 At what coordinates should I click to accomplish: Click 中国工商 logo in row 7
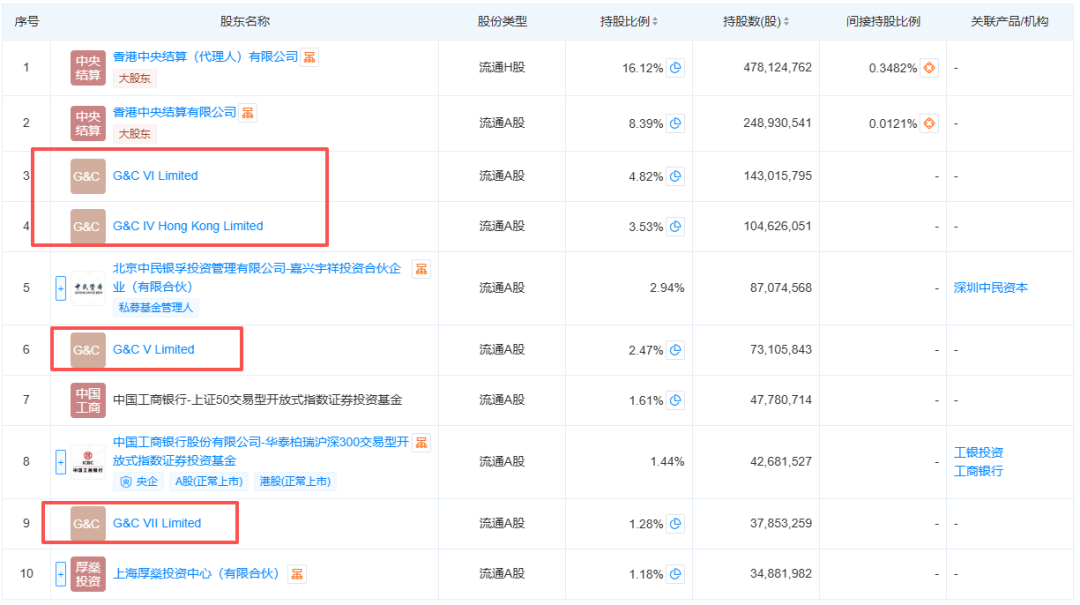(x=88, y=400)
